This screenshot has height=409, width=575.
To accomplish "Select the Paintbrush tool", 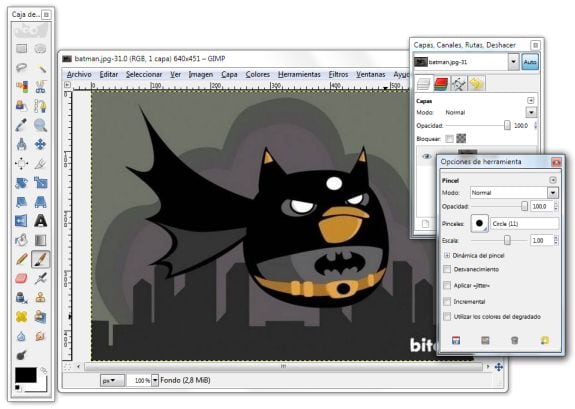I will [40, 259].
